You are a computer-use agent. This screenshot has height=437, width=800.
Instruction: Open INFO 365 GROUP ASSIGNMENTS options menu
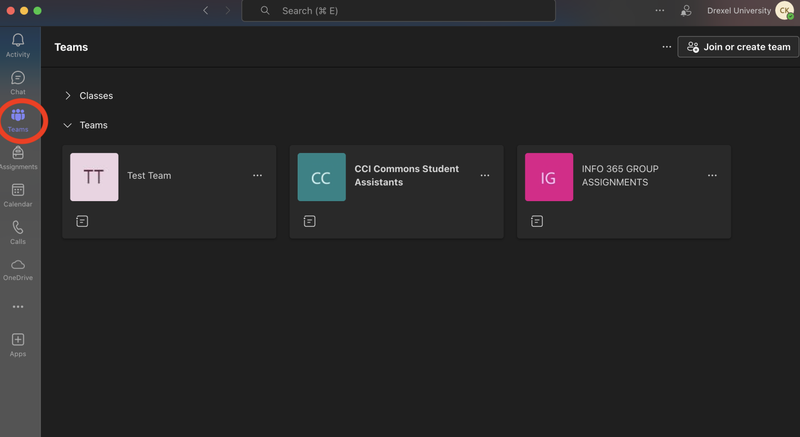[x=712, y=176]
